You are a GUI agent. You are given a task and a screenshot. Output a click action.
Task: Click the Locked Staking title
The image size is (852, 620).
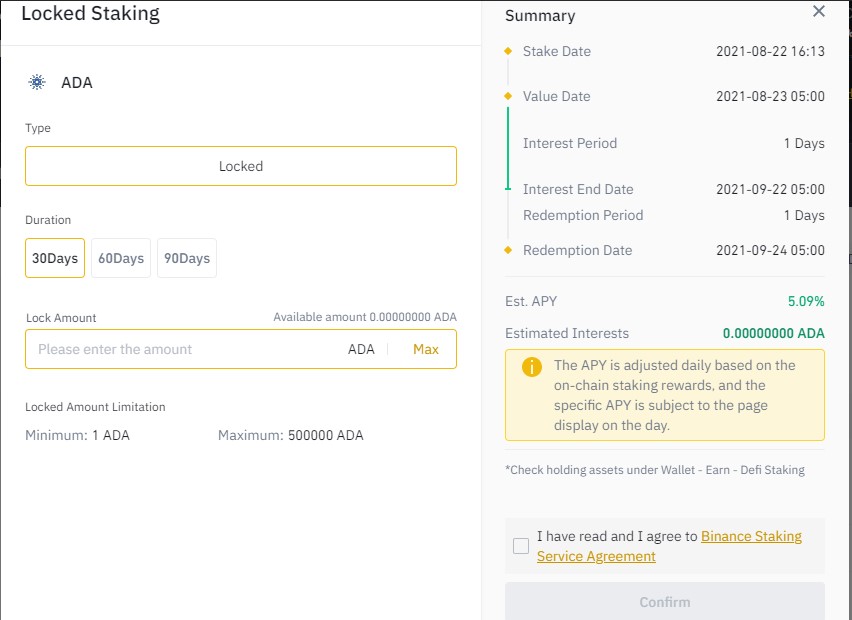(x=90, y=14)
